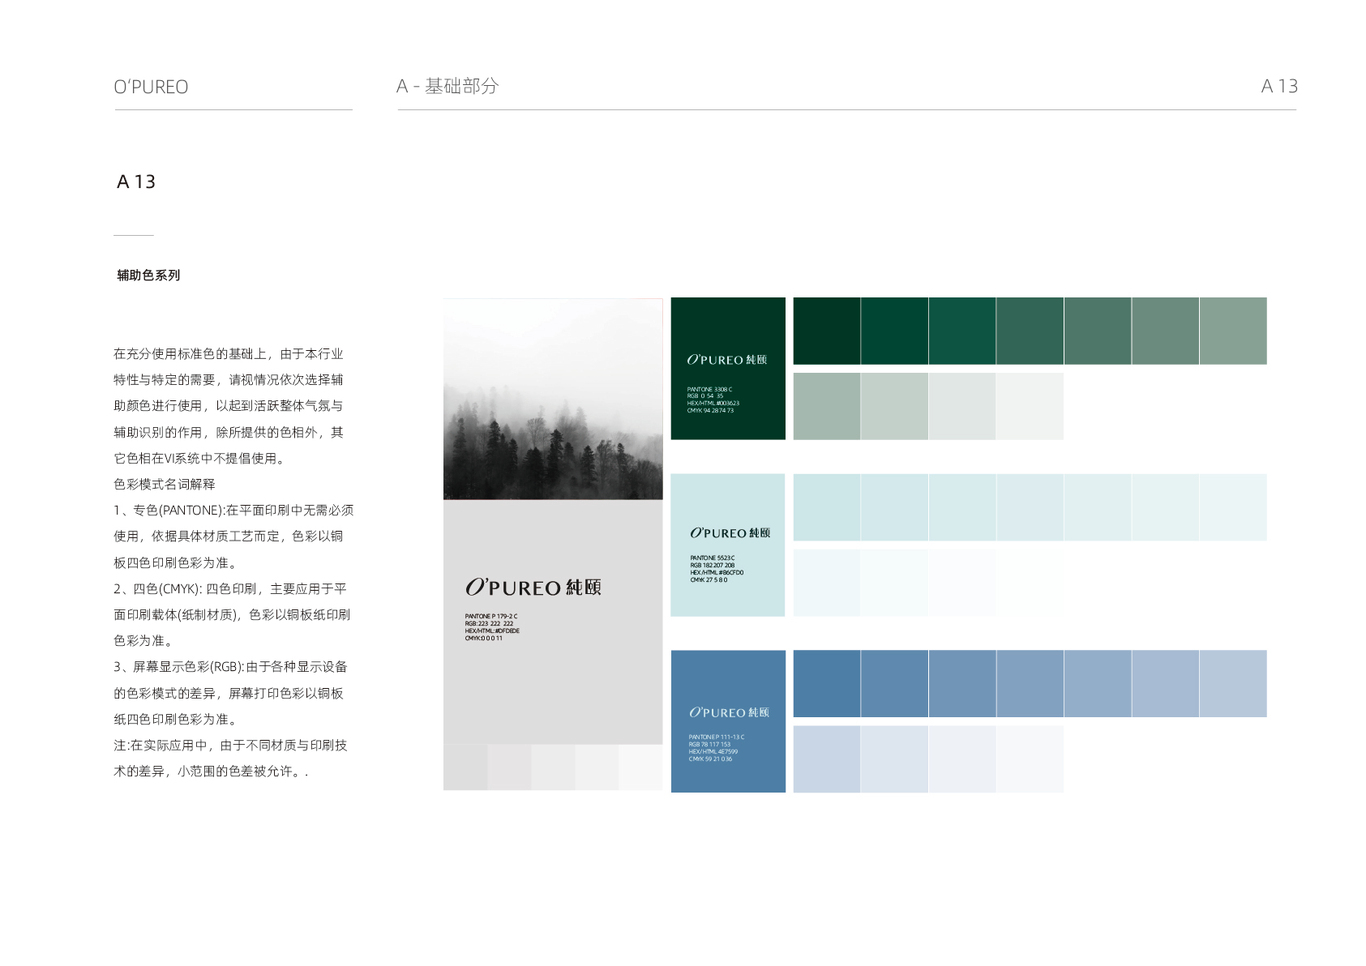Click the bold 'A 13' heading on the left

136,181
